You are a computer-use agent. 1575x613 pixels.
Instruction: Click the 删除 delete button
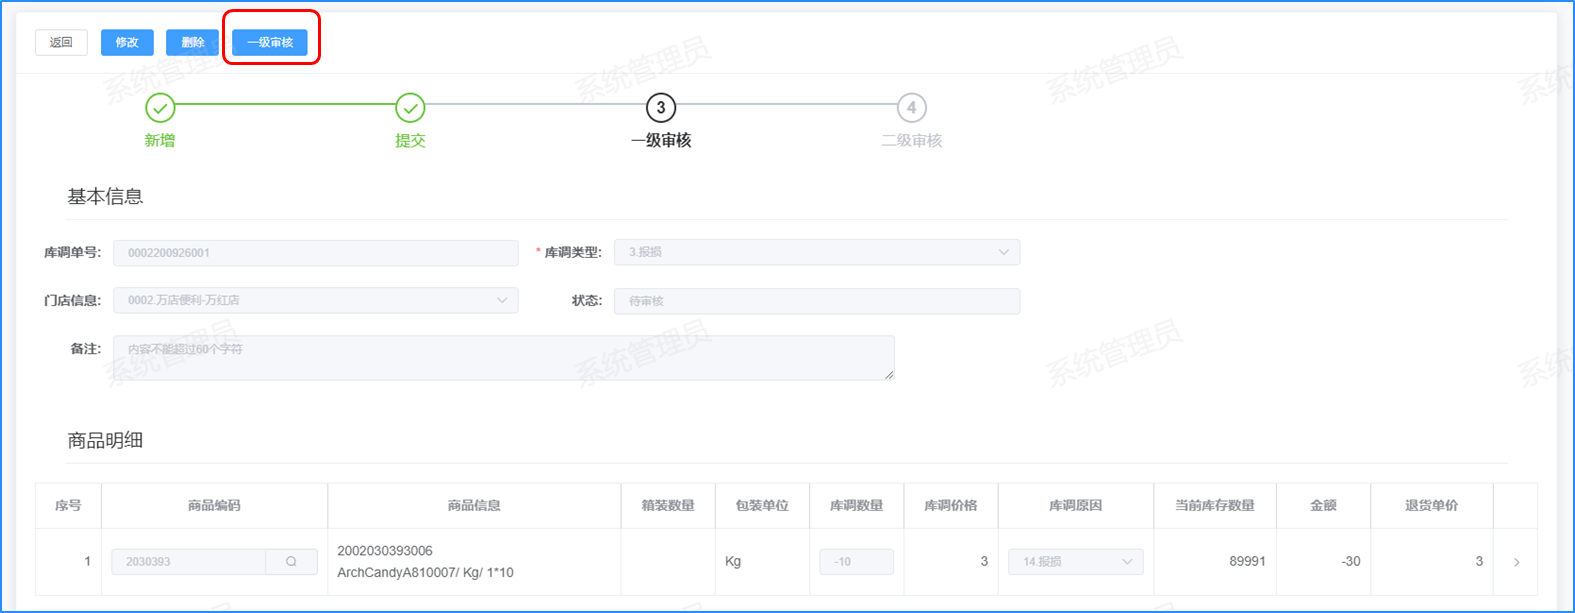pyautogui.click(x=193, y=42)
